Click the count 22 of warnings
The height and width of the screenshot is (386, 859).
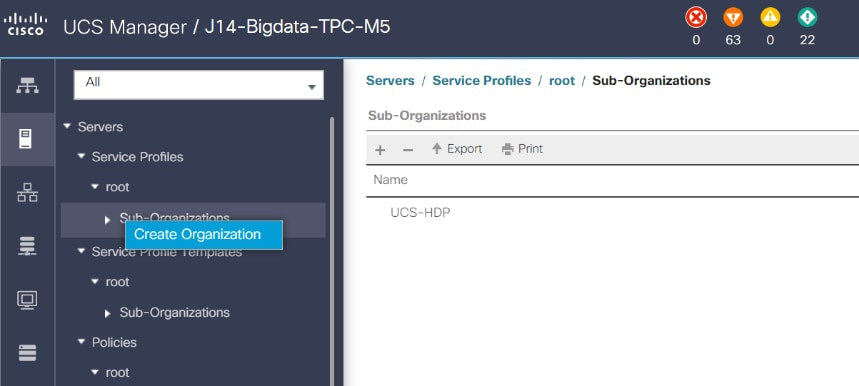[808, 40]
